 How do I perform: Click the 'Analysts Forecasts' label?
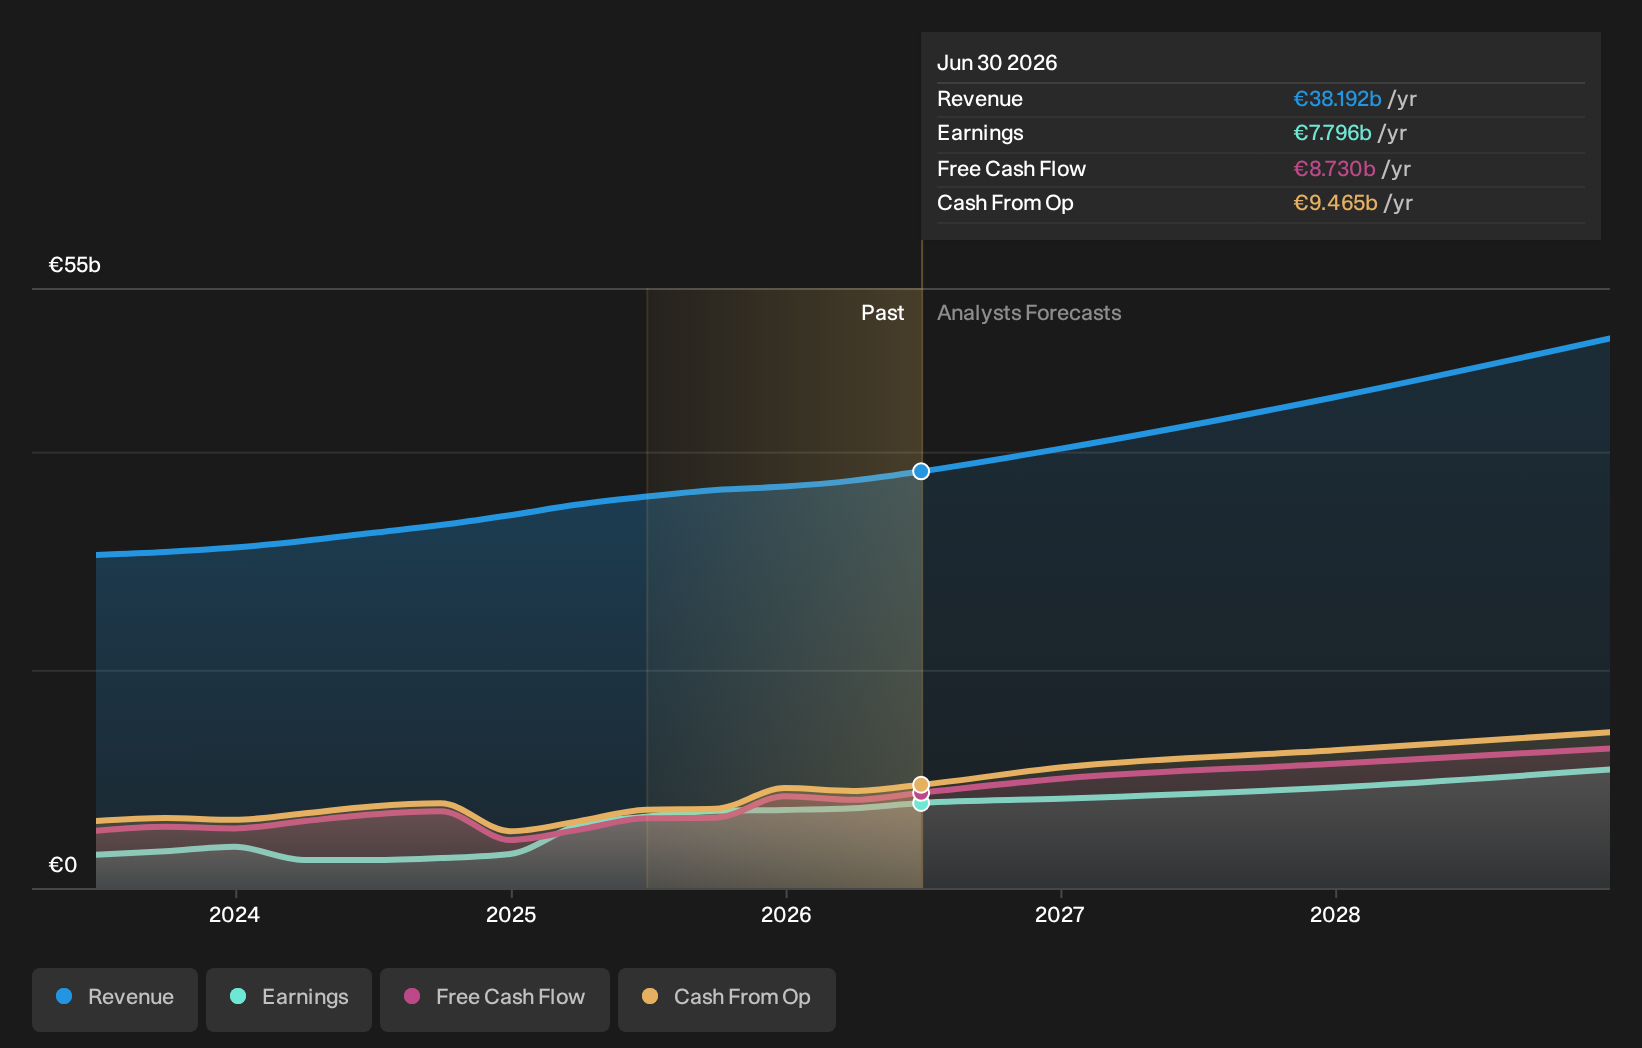point(1029,313)
